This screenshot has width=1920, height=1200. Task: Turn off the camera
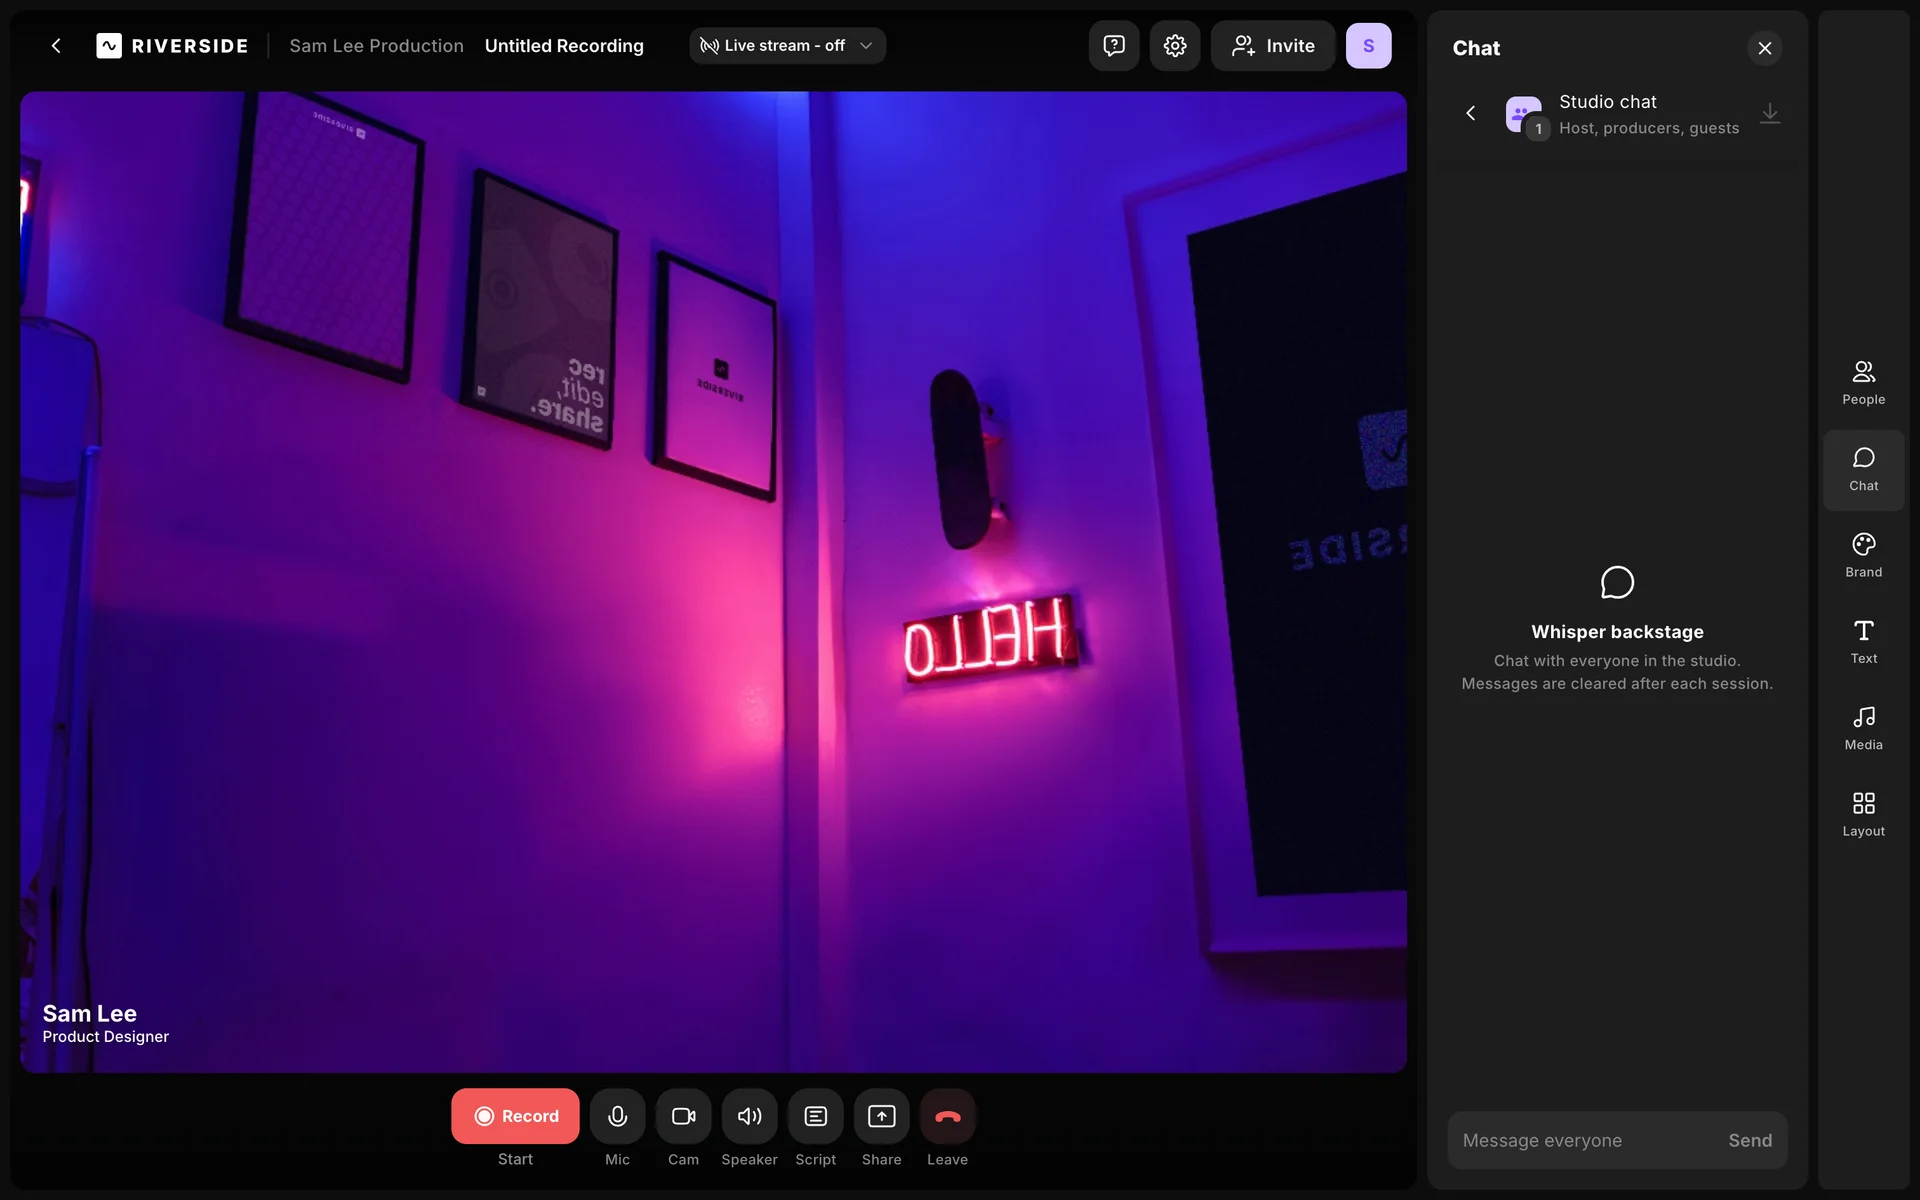coord(683,1116)
